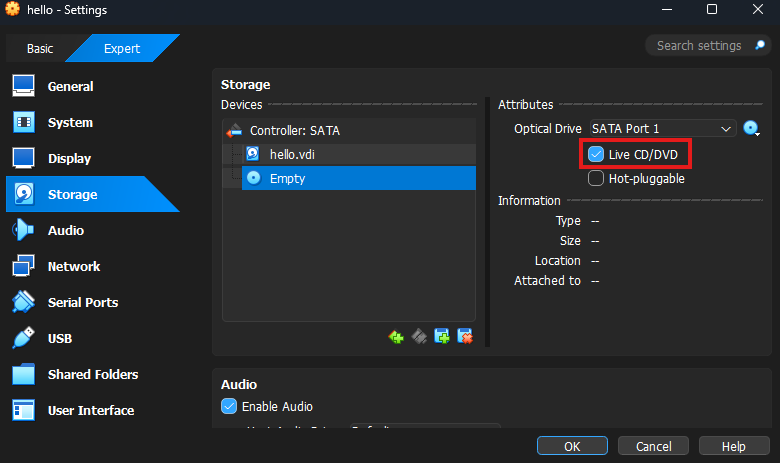Image resolution: width=780 pixels, height=463 pixels.
Task: Open the Shared Folders settings category
Action: pos(92,374)
